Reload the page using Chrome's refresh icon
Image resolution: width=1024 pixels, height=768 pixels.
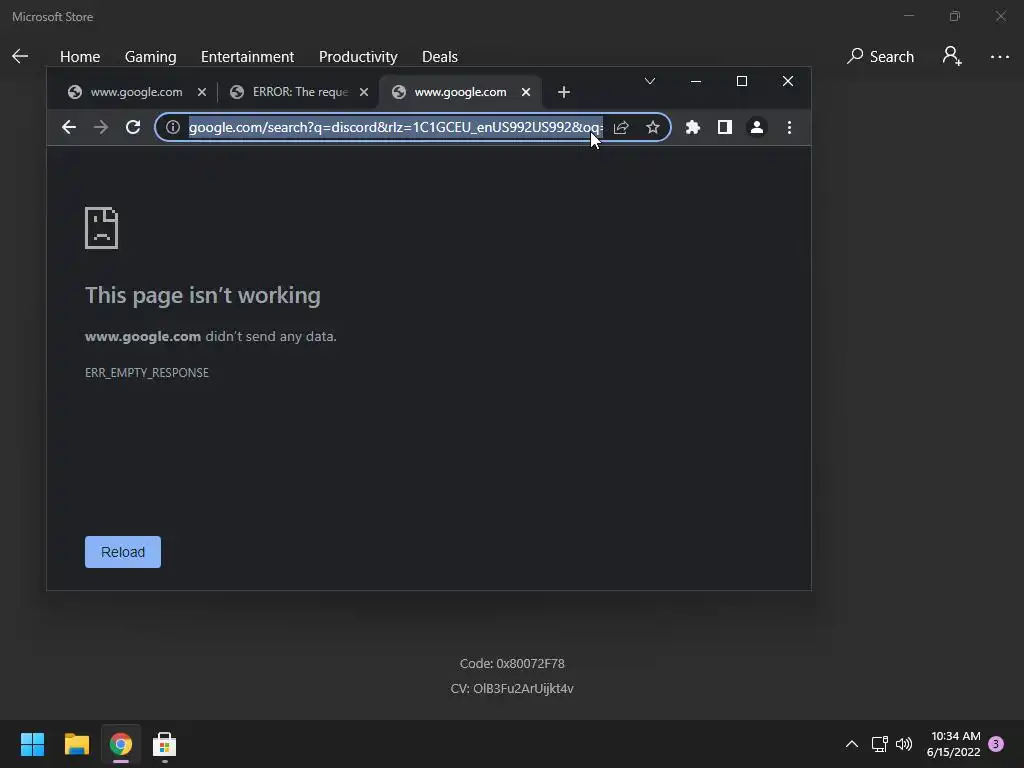coord(133,127)
